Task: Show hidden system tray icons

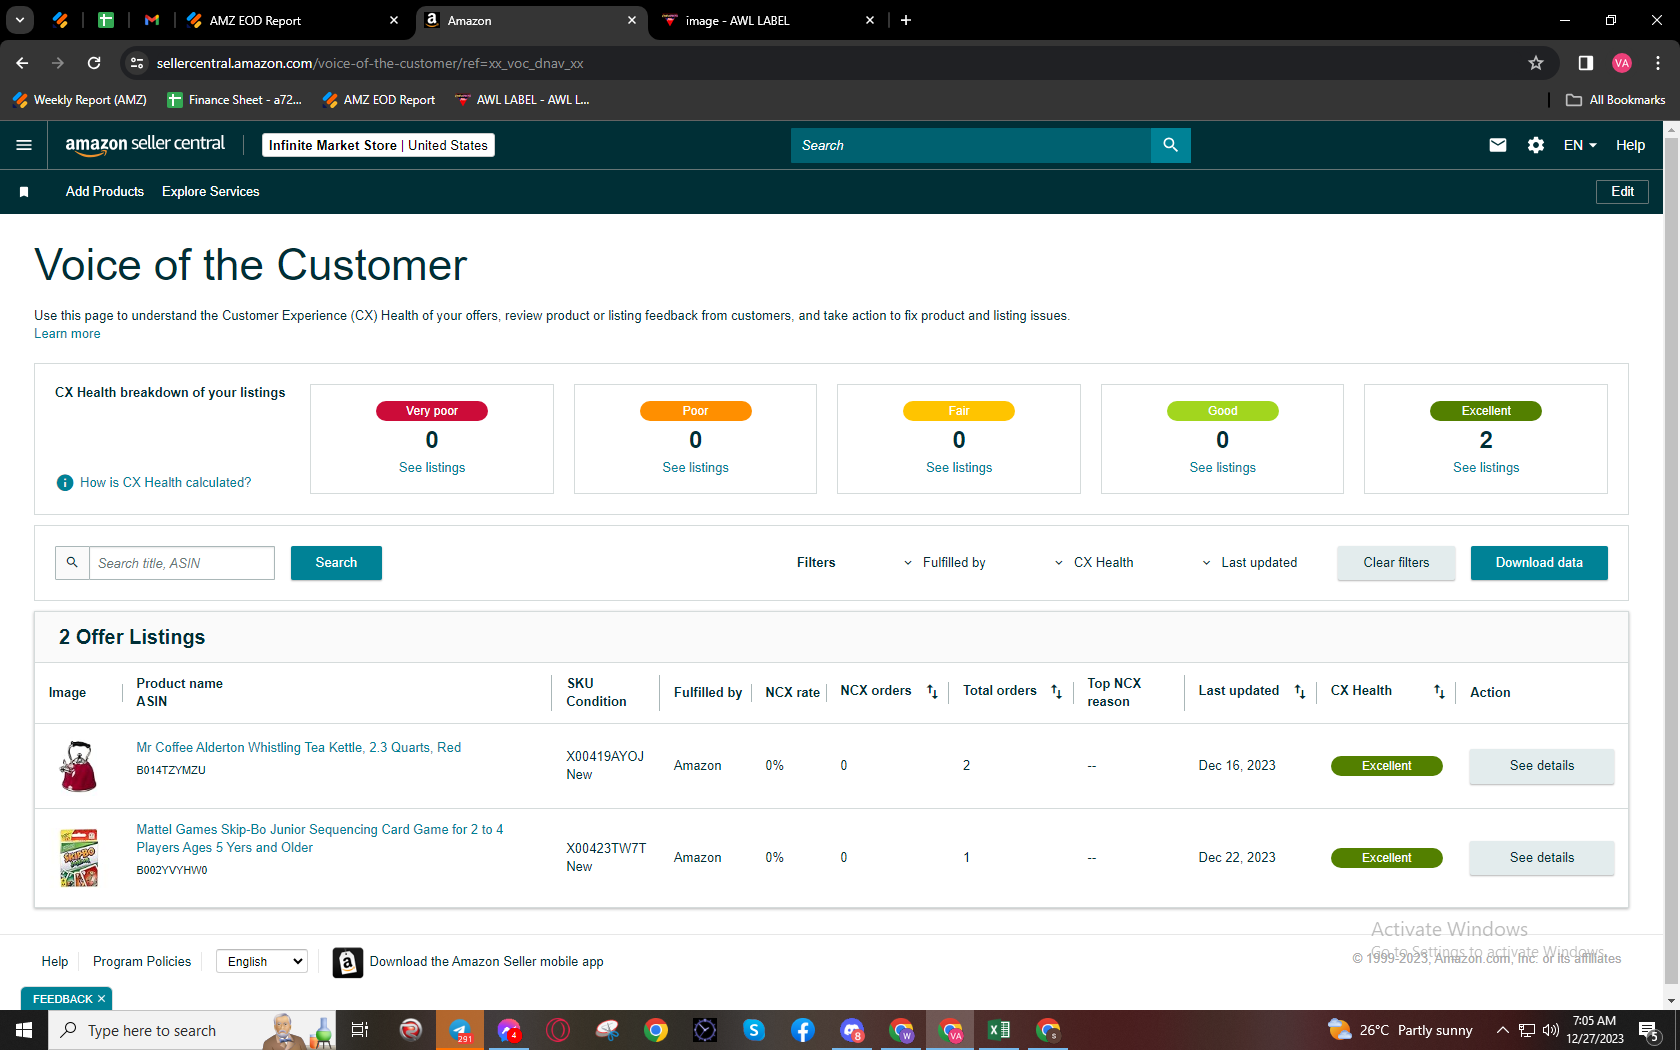Action: pos(1502,1030)
